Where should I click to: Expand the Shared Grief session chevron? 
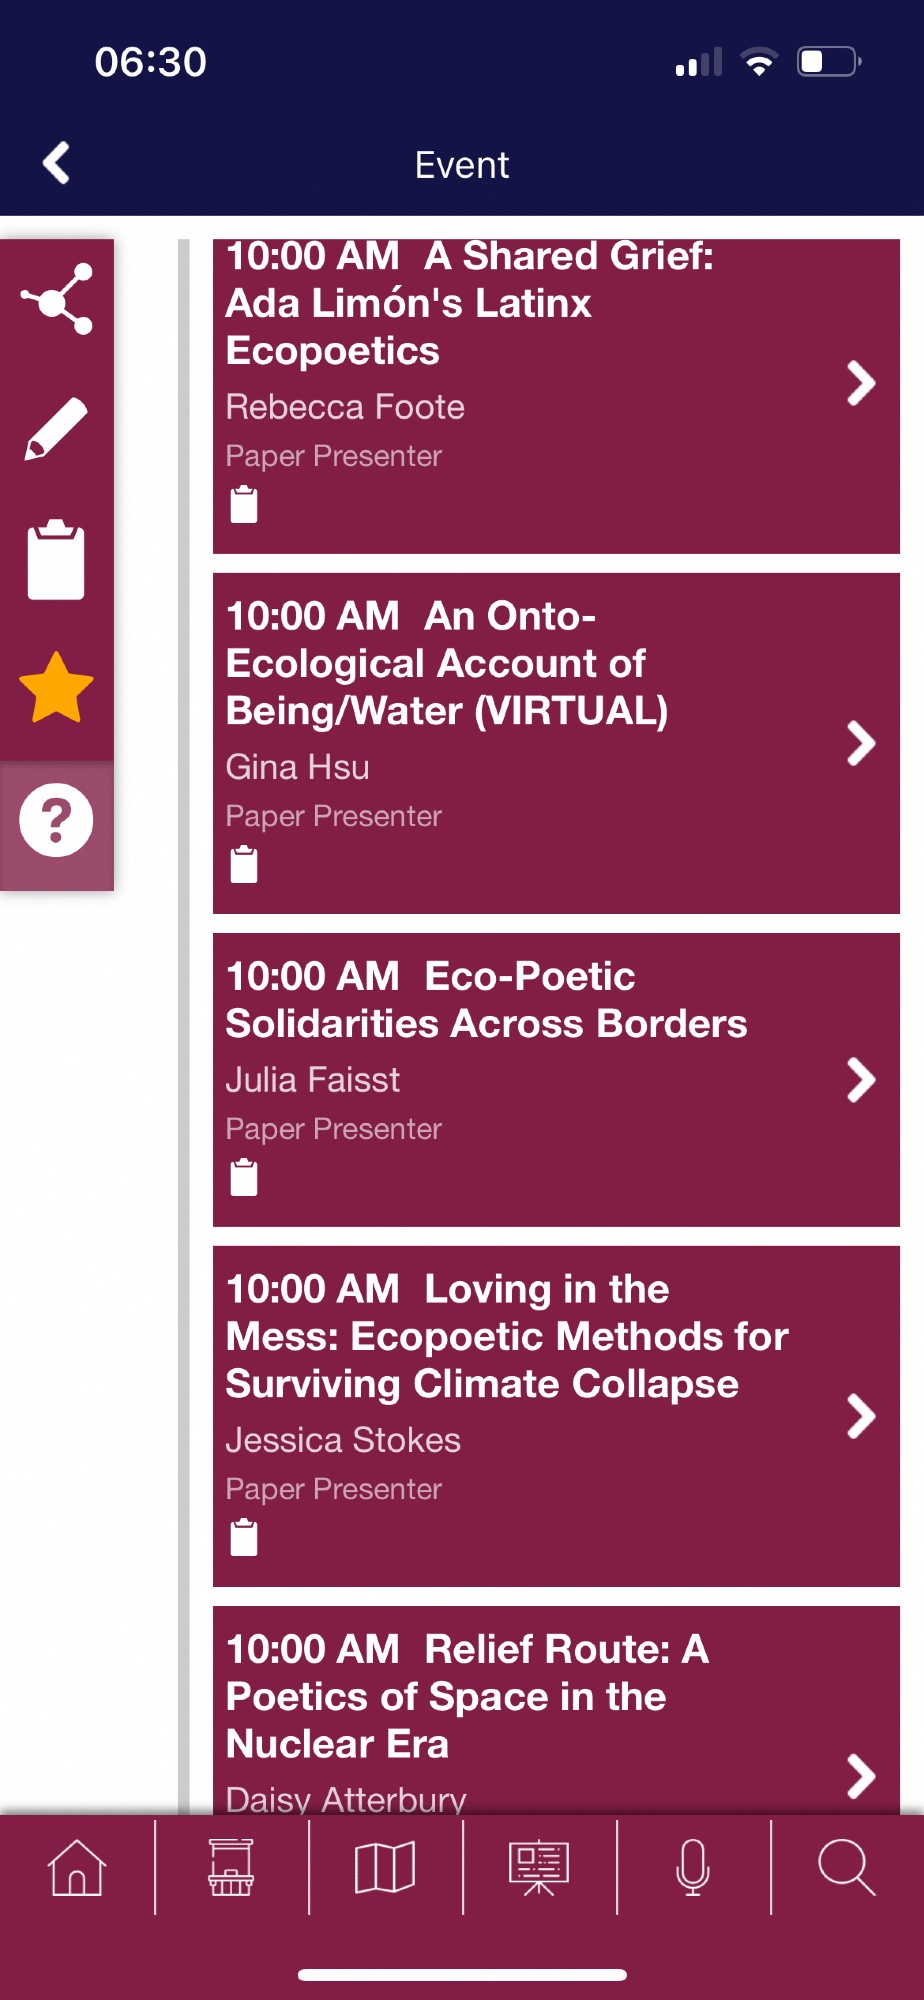click(860, 383)
